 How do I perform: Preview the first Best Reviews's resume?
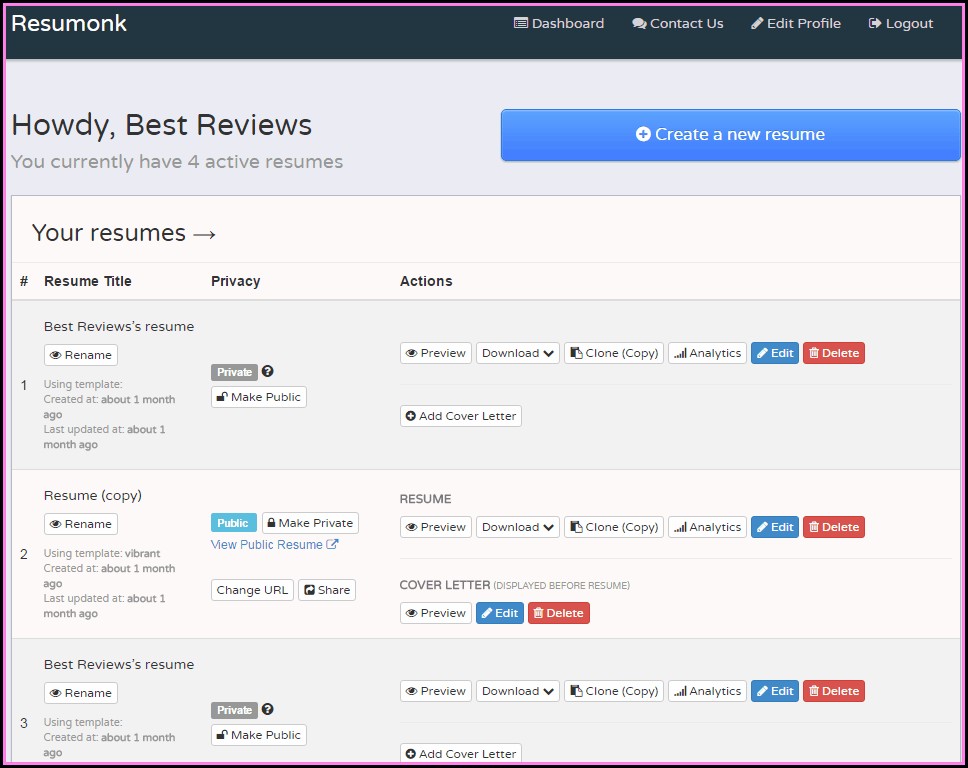coord(435,353)
